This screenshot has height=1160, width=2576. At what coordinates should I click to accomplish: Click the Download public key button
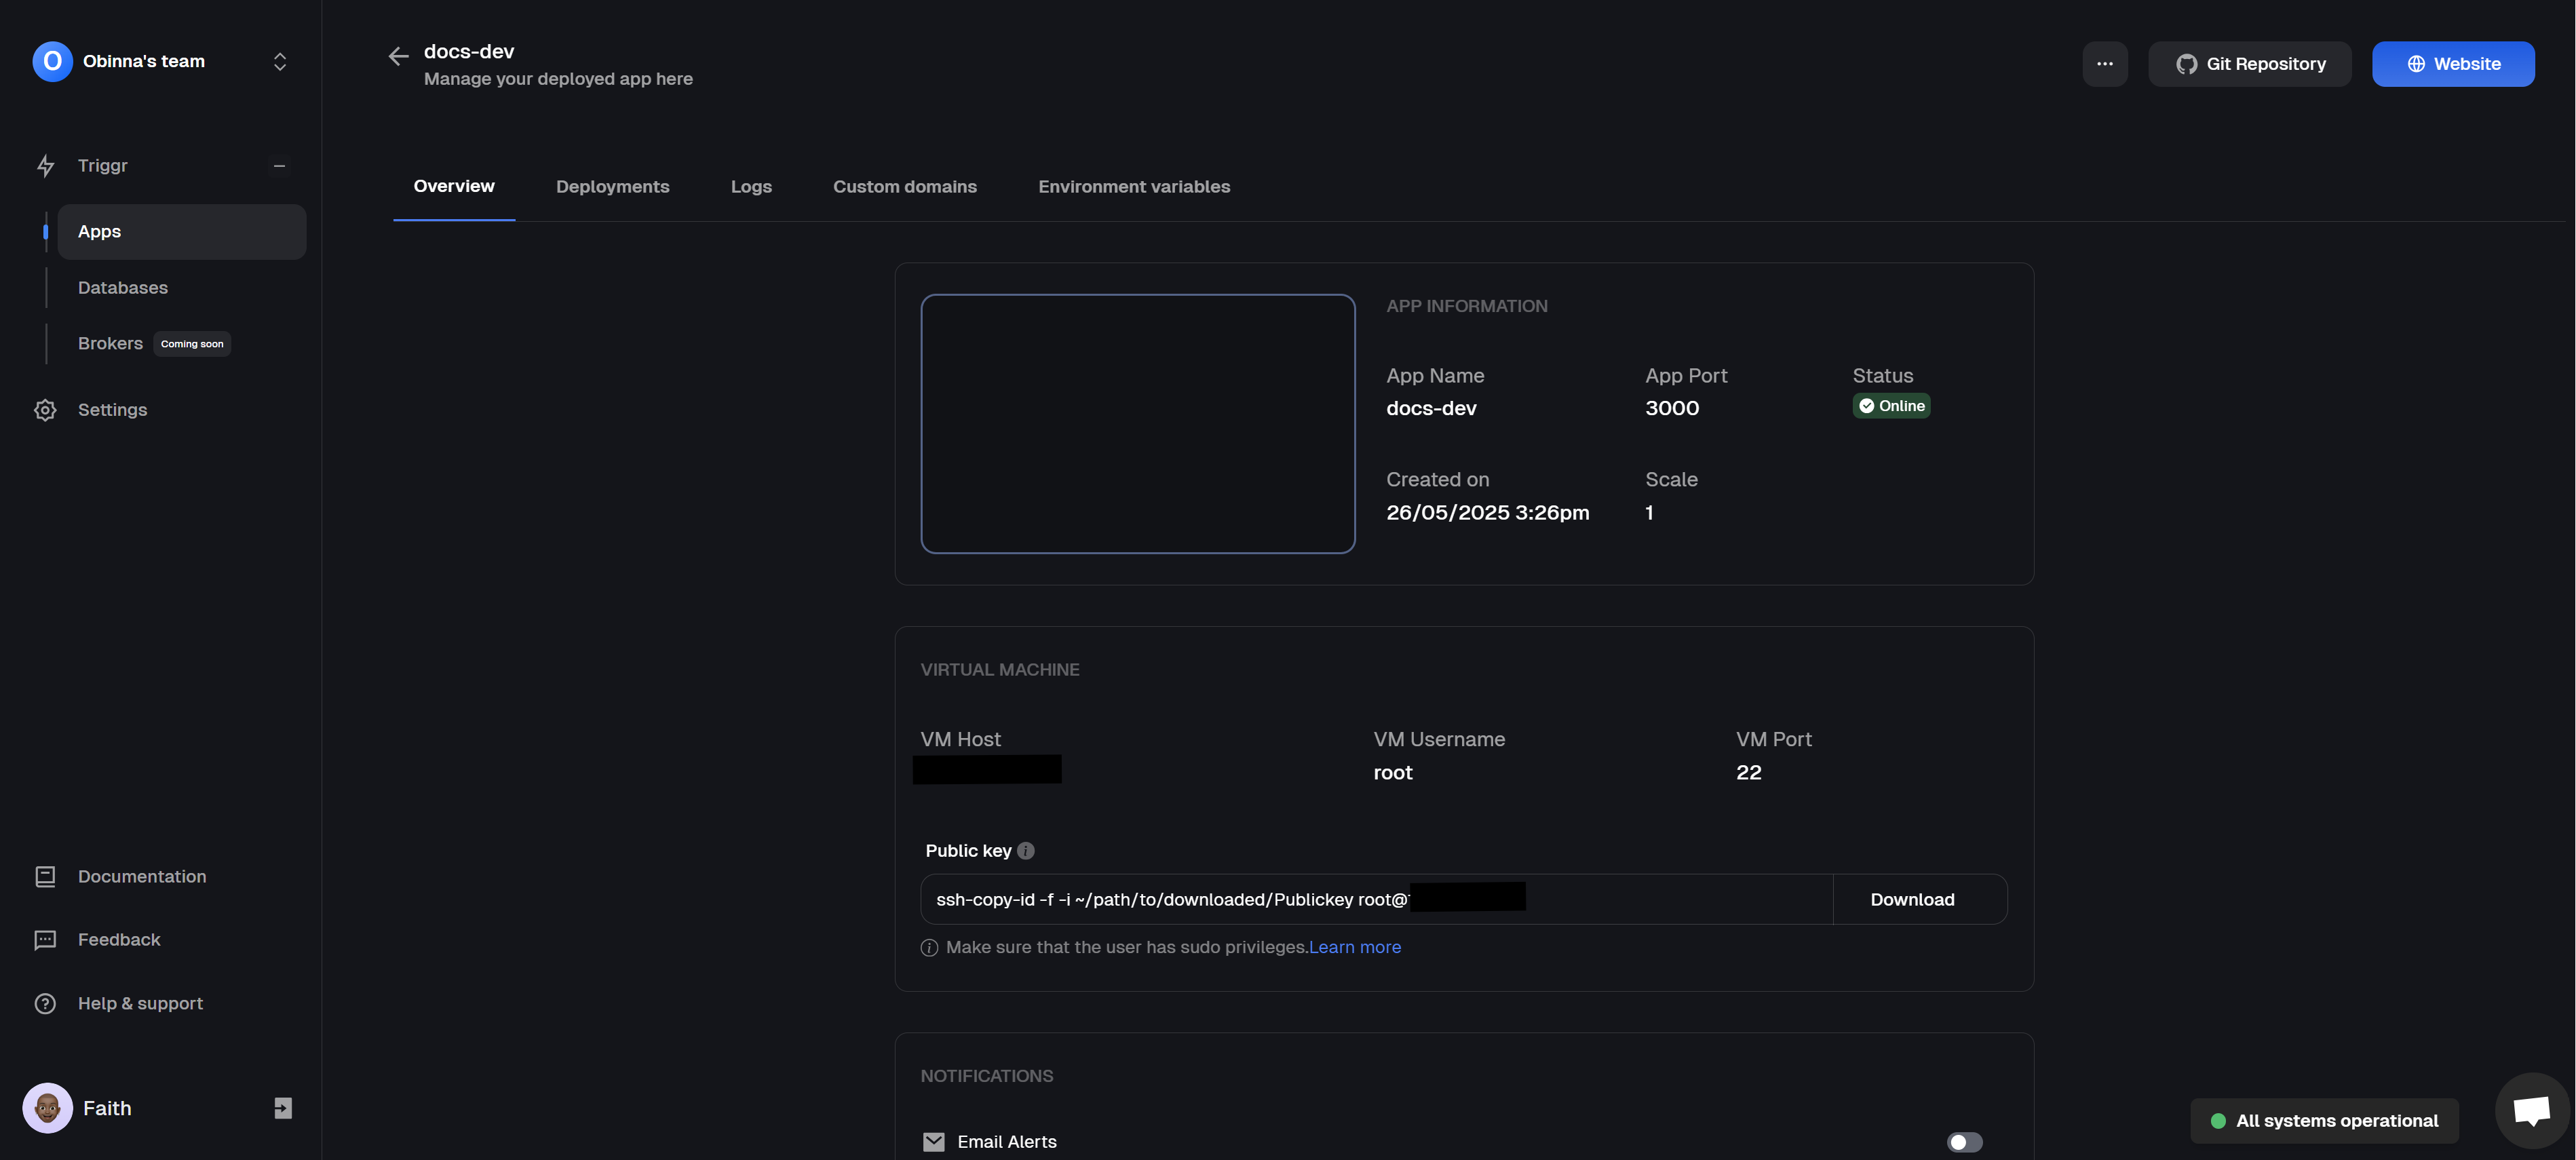click(1911, 900)
